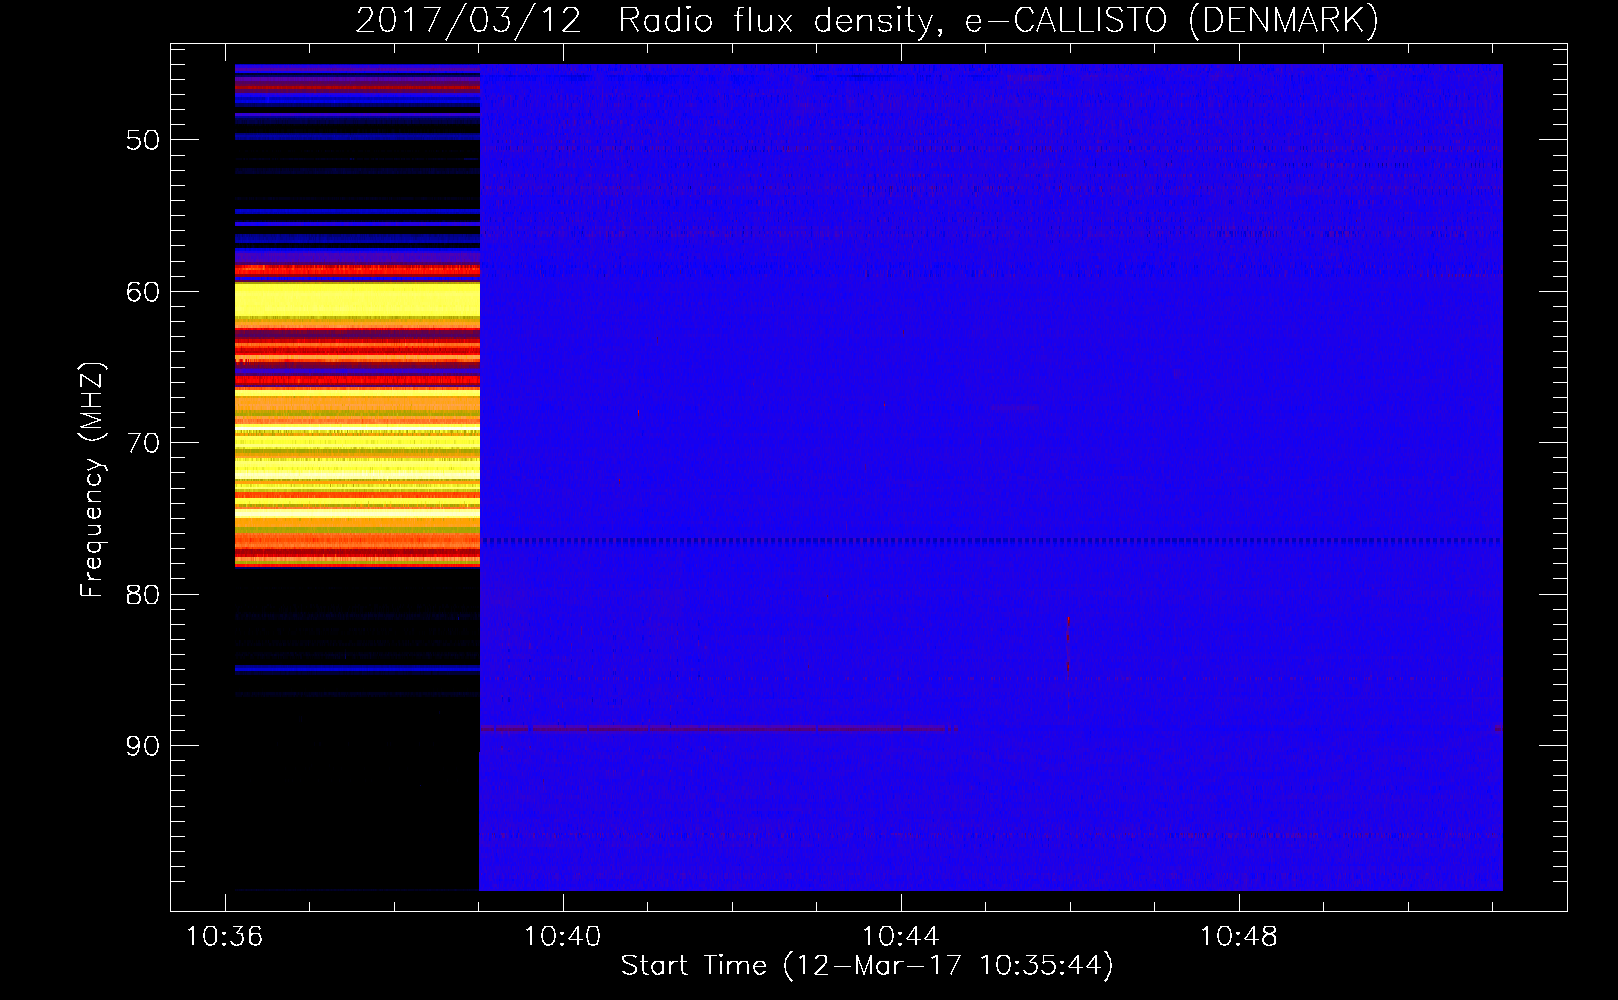The image size is (1618, 1000).
Task: Click the dotted dark line near 76 MHz
Action: 991,540
